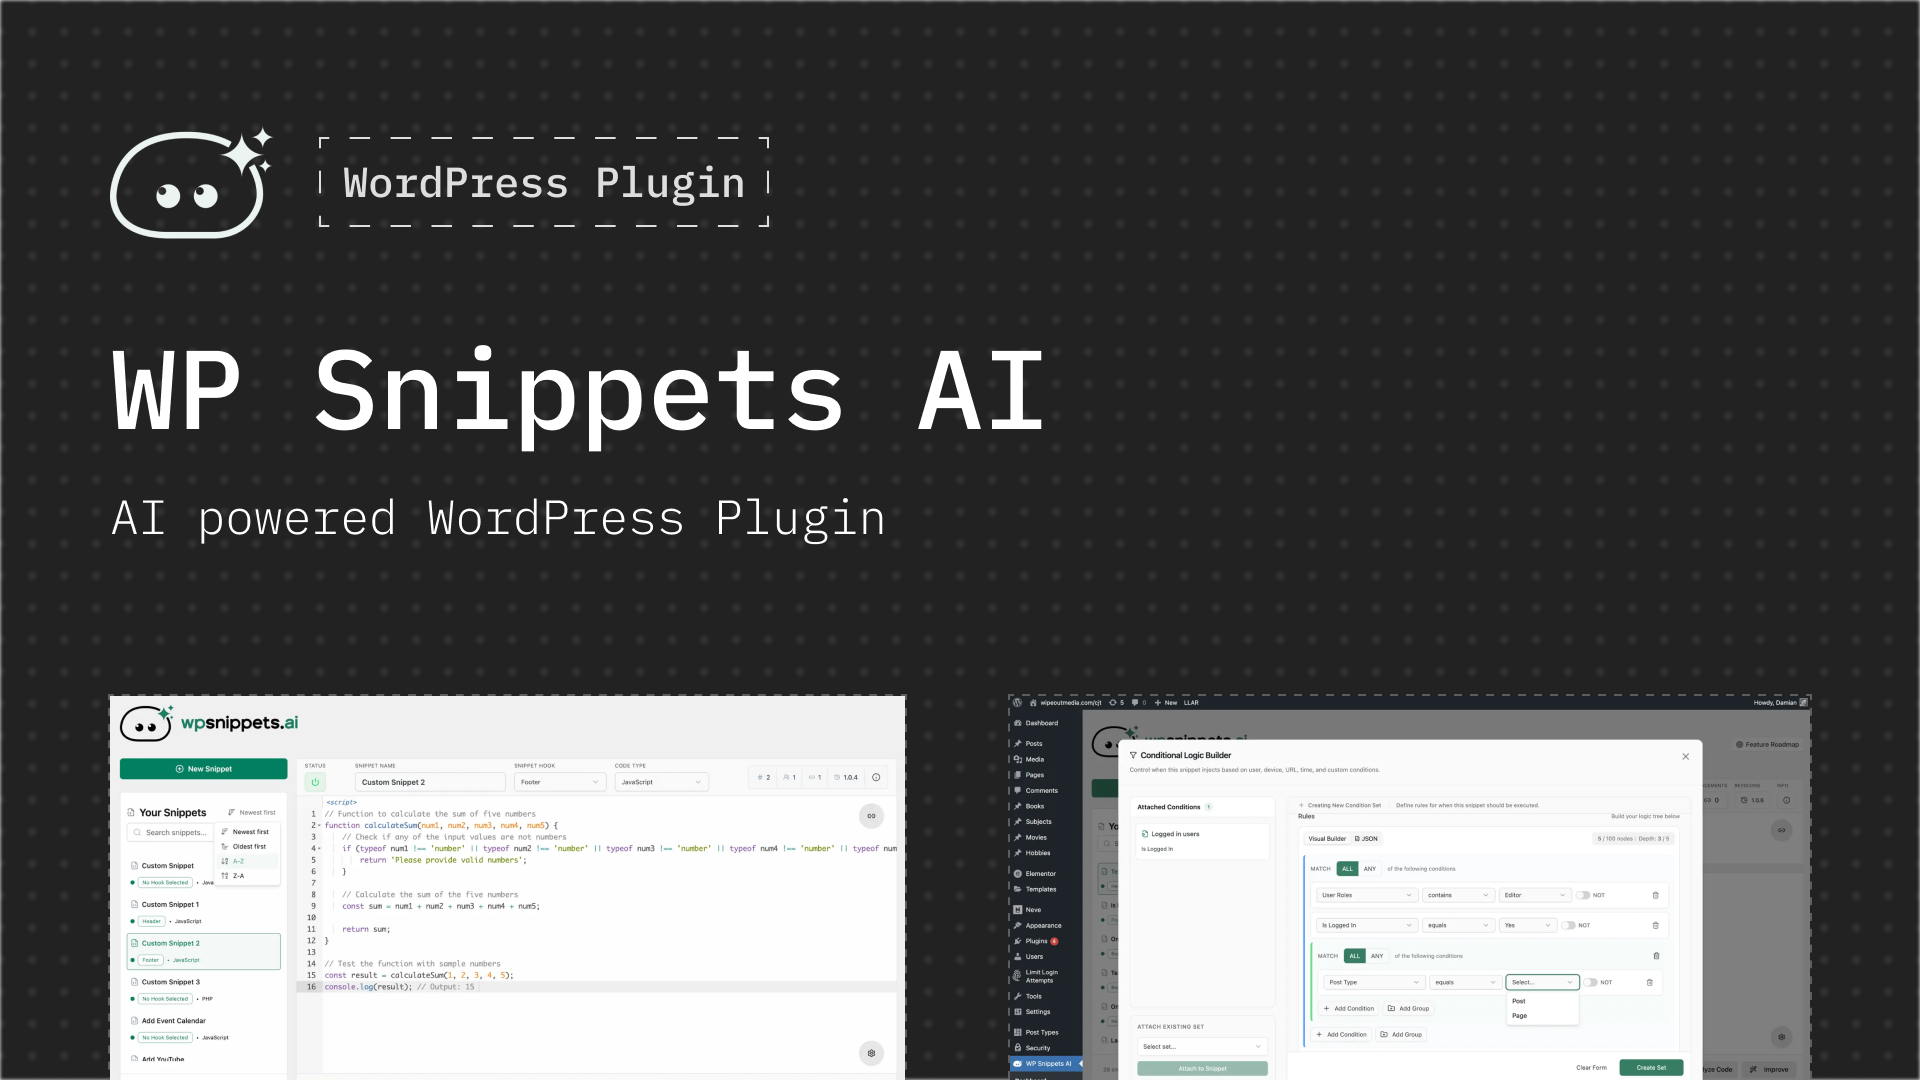This screenshot has width=1920, height=1080.
Task: Switch to the JSON tab in the rules builder
Action: (x=1366, y=838)
